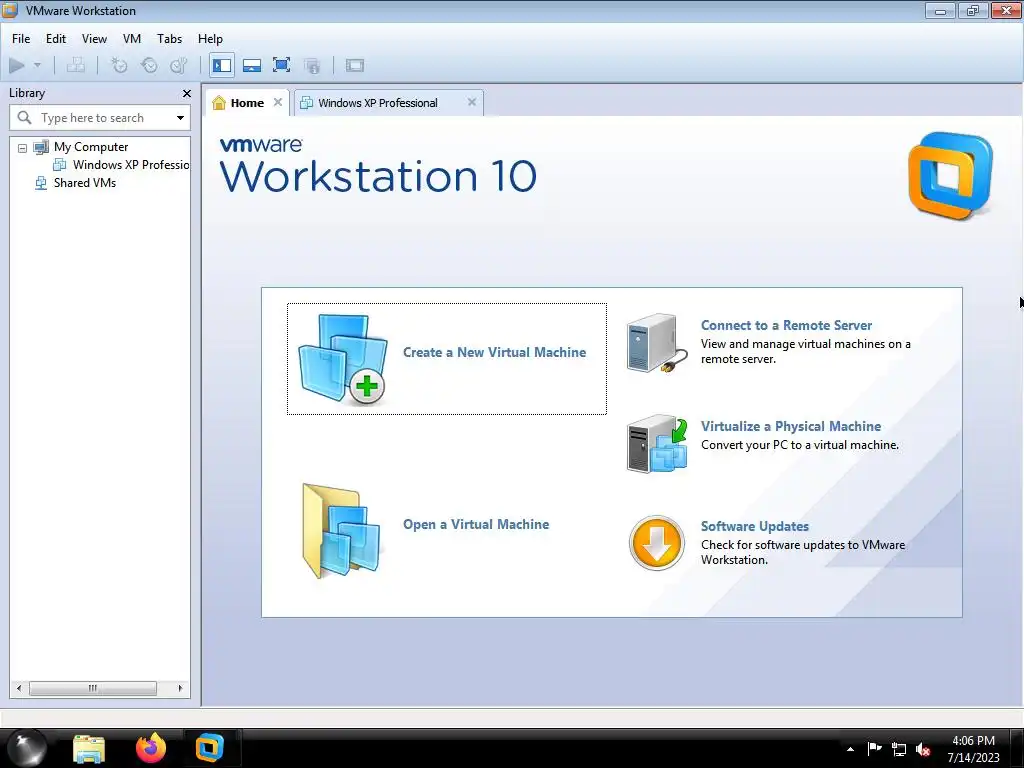The image size is (1024, 768).
Task: Click the VMware Workstation taskbar button
Action: tap(210, 748)
